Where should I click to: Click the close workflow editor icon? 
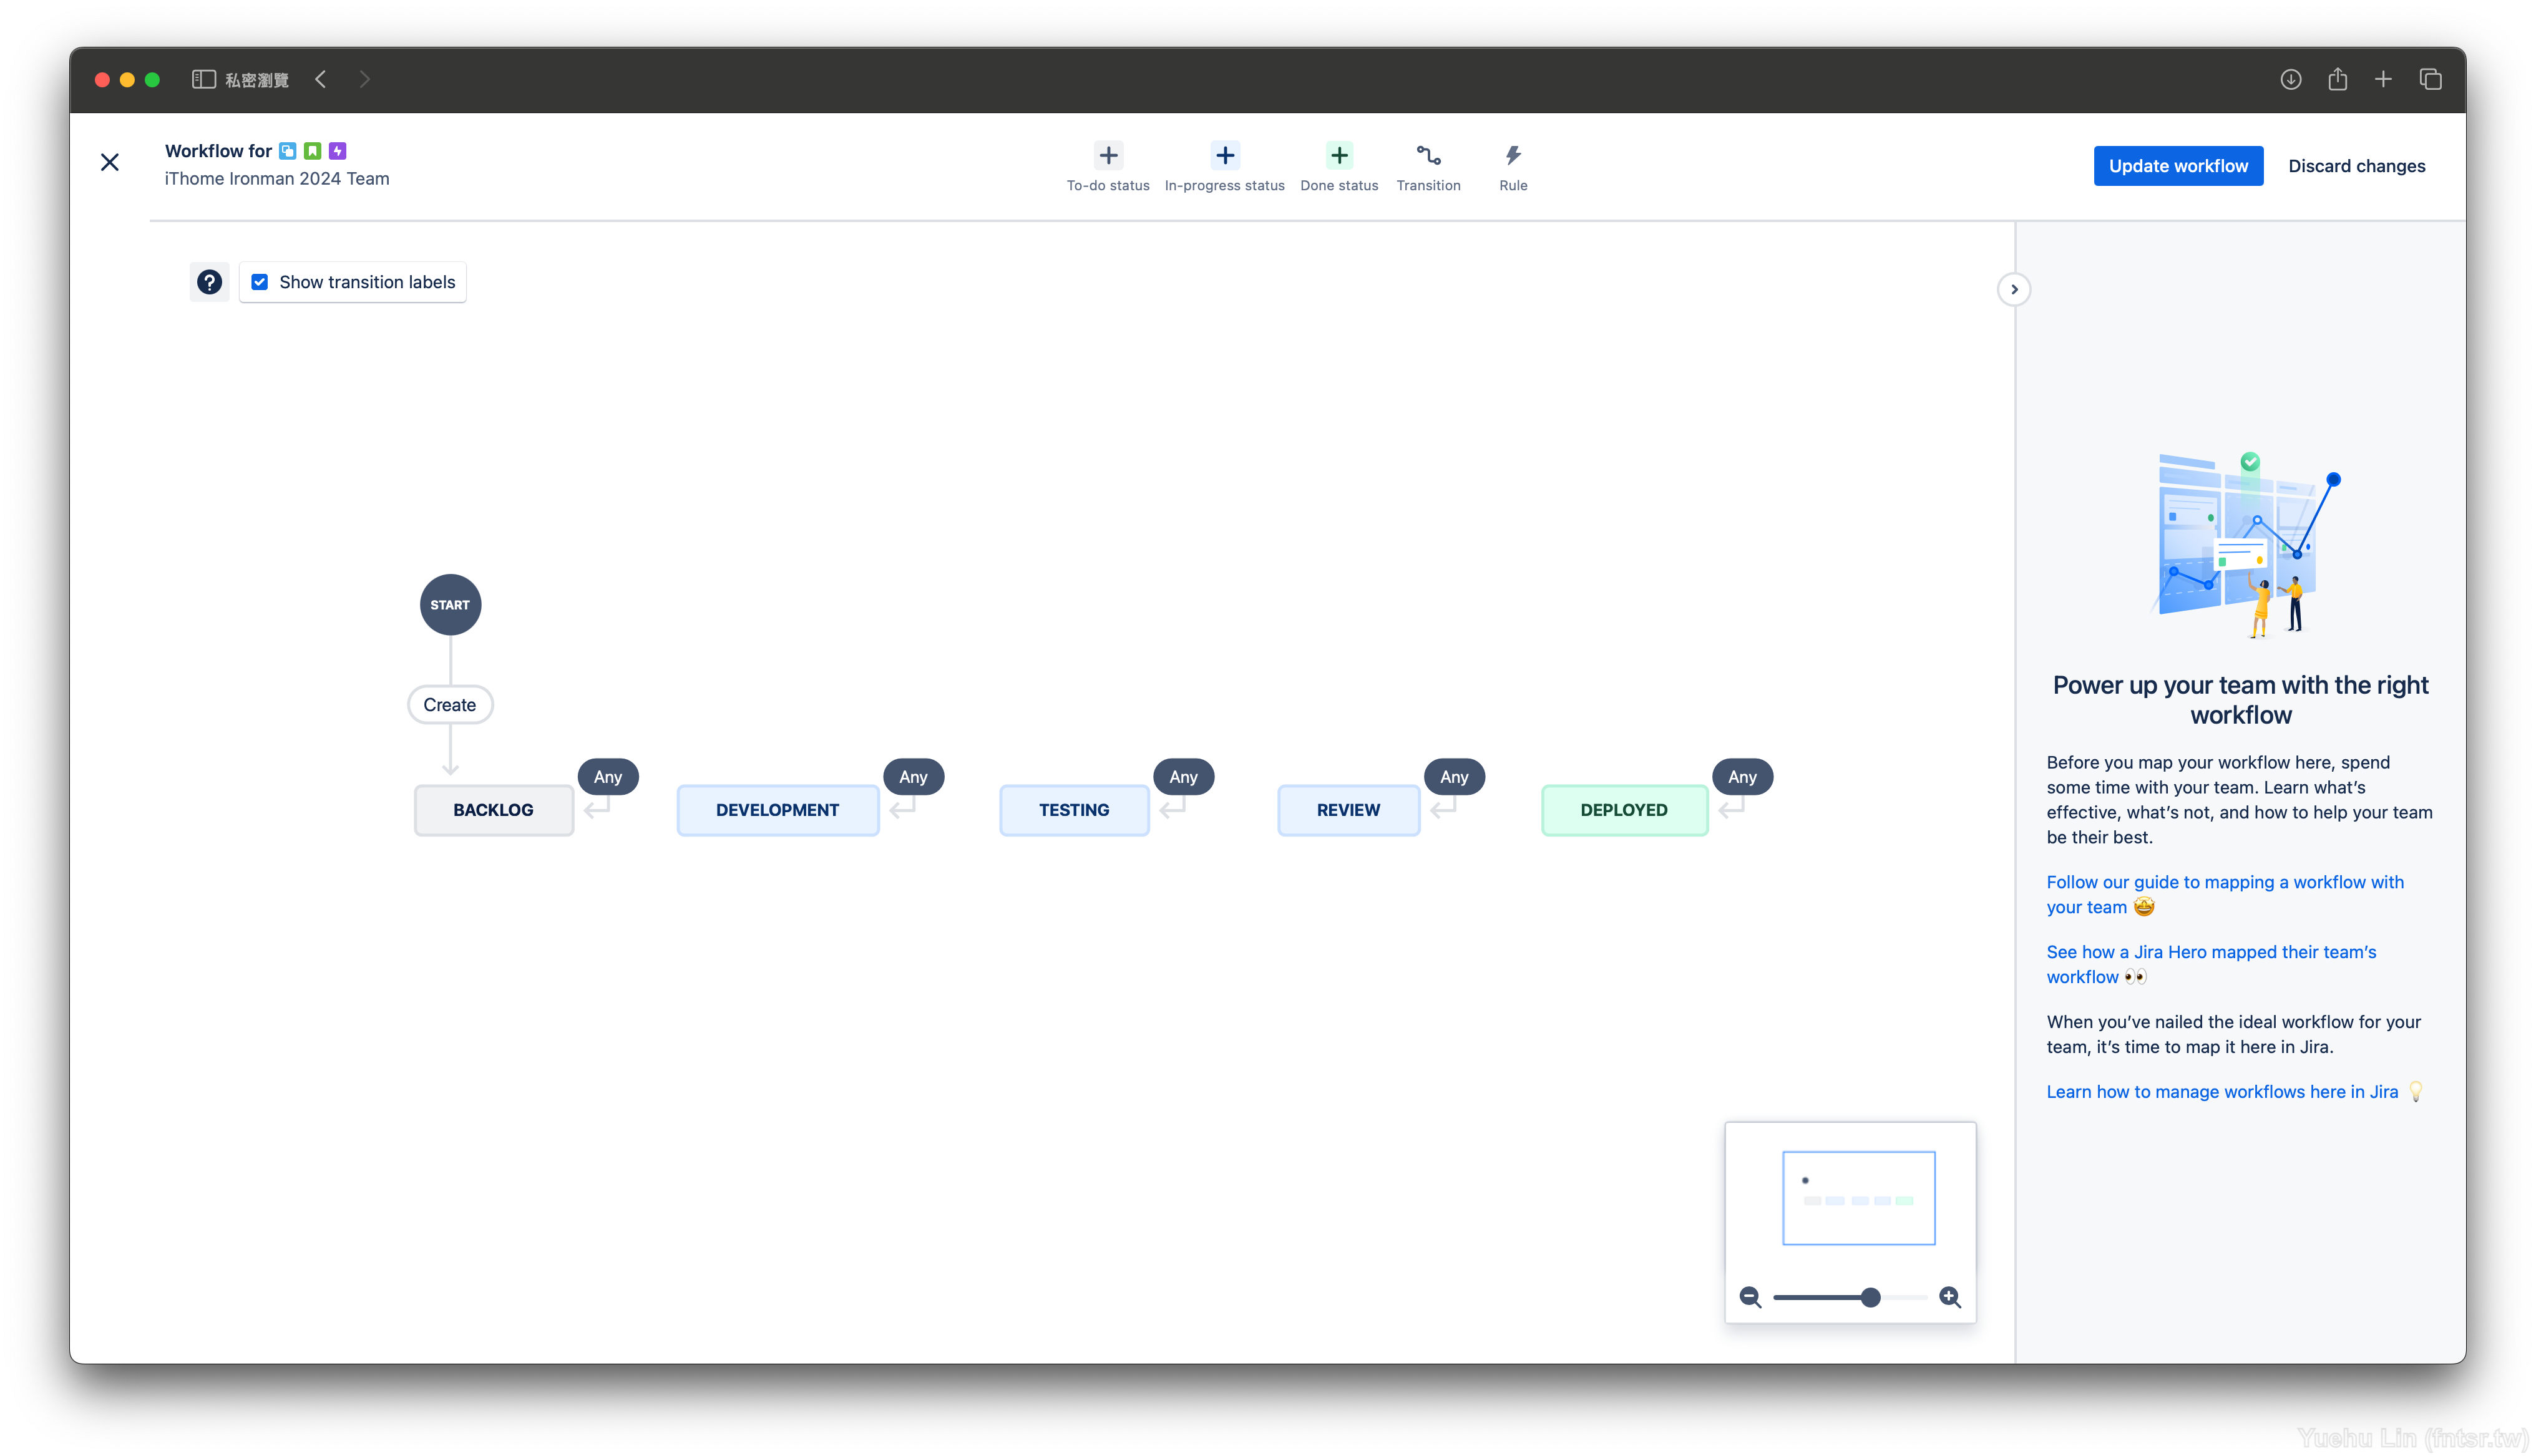coord(110,163)
